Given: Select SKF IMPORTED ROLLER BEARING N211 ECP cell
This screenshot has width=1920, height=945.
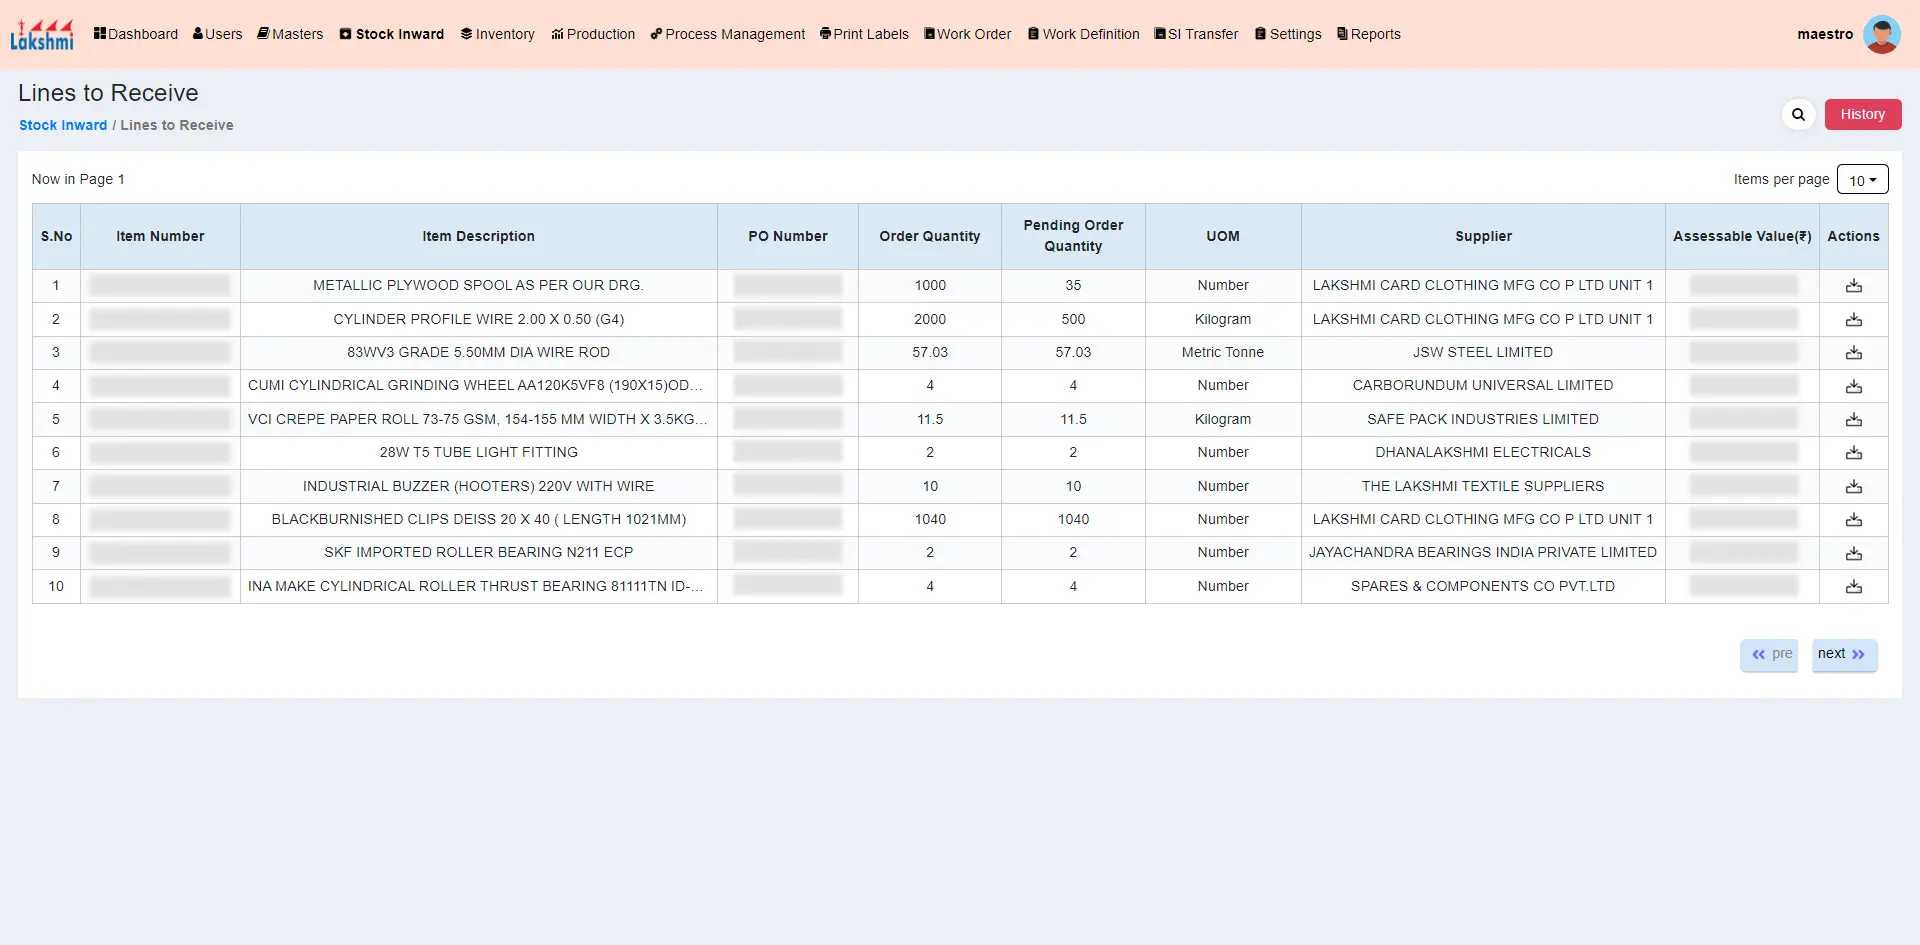Looking at the screenshot, I should click(x=478, y=553).
